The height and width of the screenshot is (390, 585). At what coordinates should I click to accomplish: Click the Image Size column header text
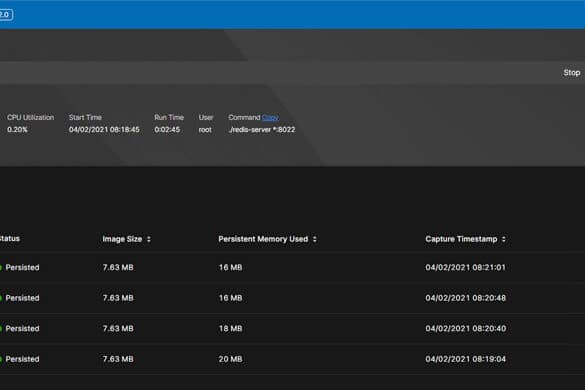coord(122,239)
